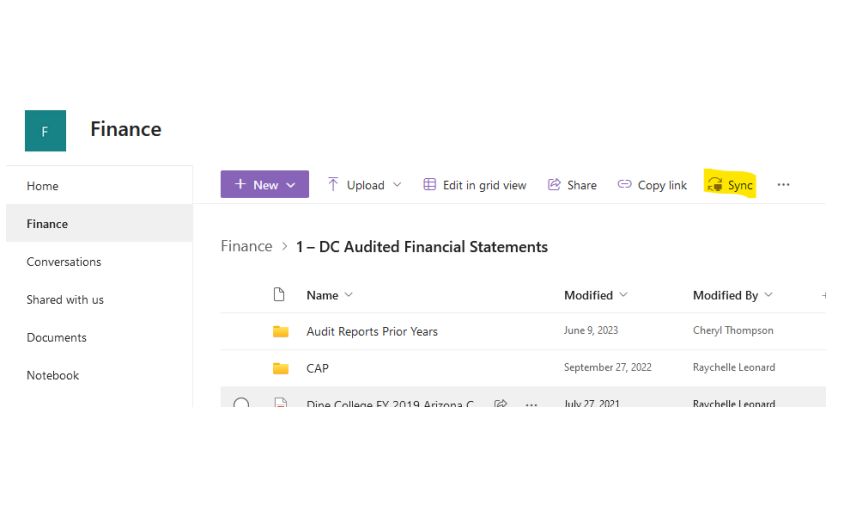Click the Edit in grid view icon
Screen dimensions: 841x517
pos(430,185)
